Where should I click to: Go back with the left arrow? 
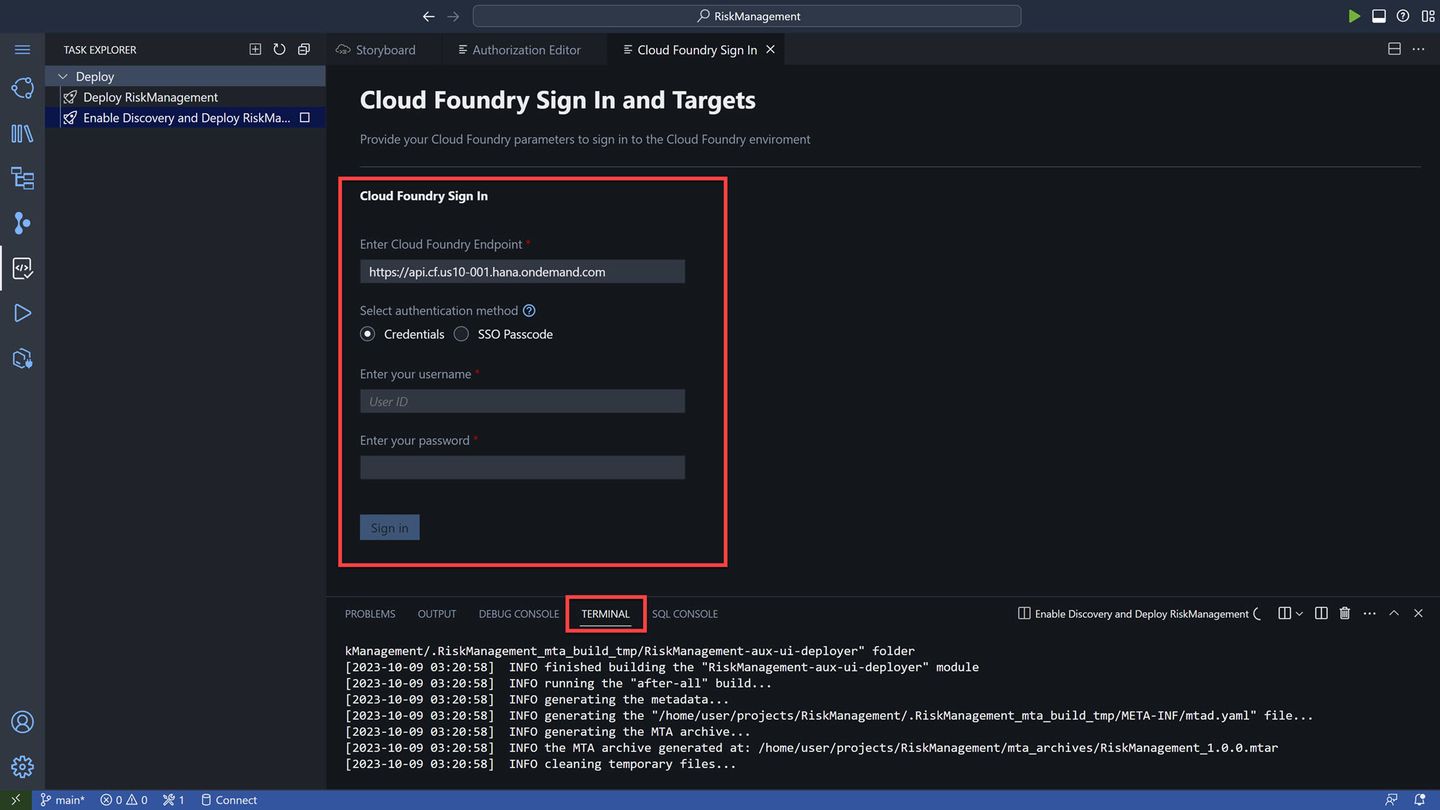pyautogui.click(x=429, y=16)
